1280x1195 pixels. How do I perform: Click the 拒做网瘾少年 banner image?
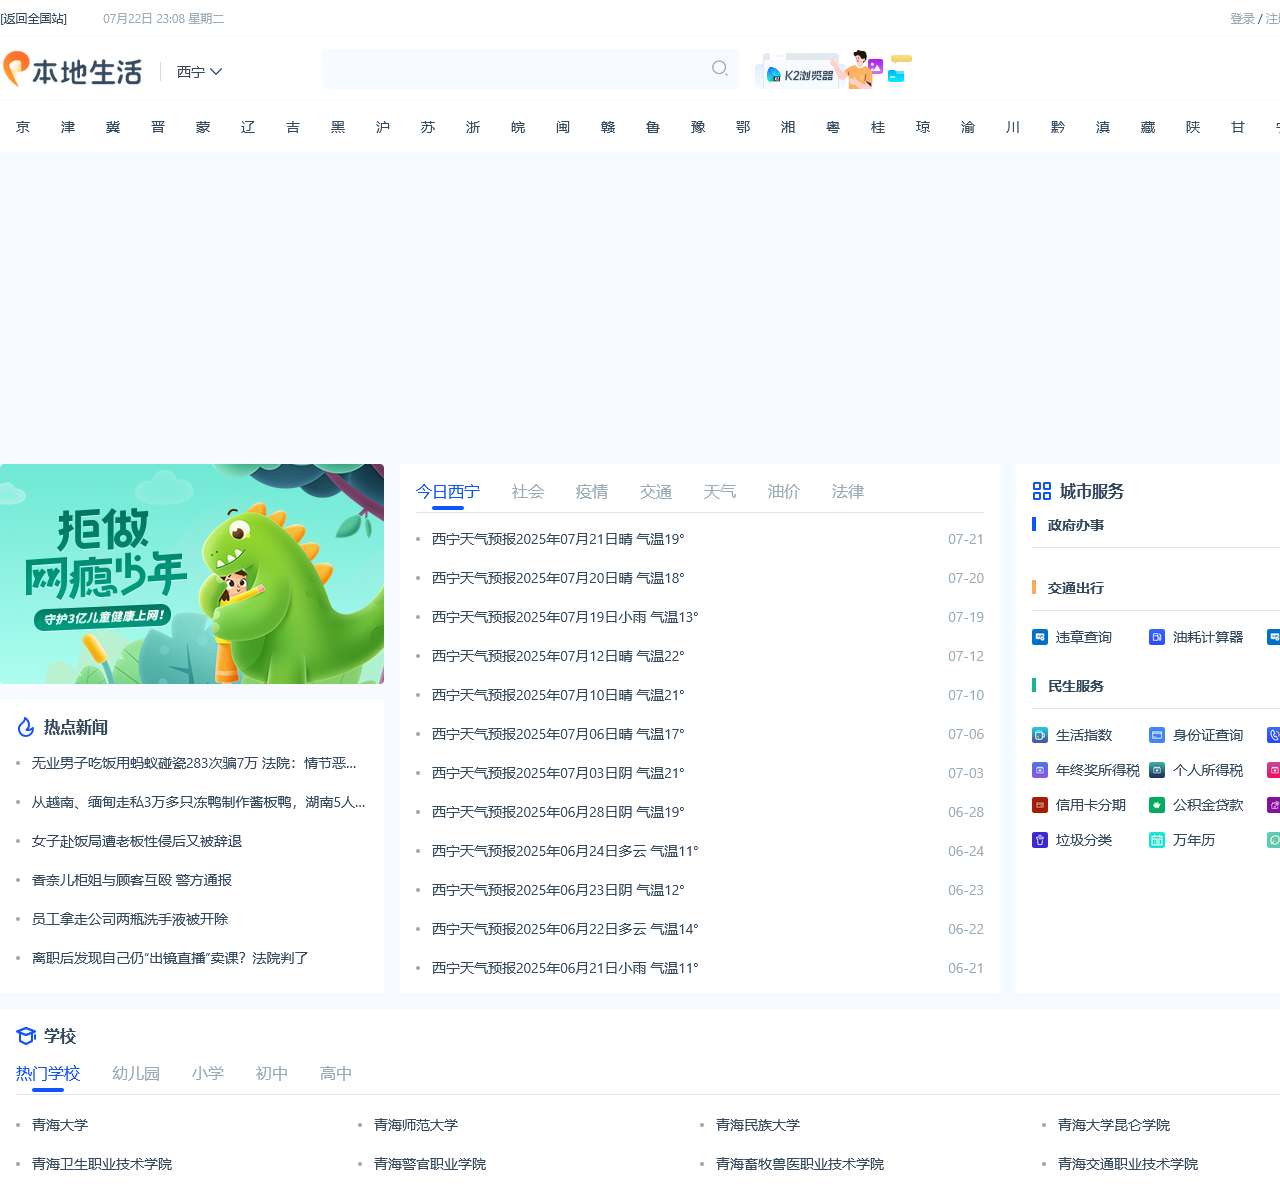[x=191, y=572]
